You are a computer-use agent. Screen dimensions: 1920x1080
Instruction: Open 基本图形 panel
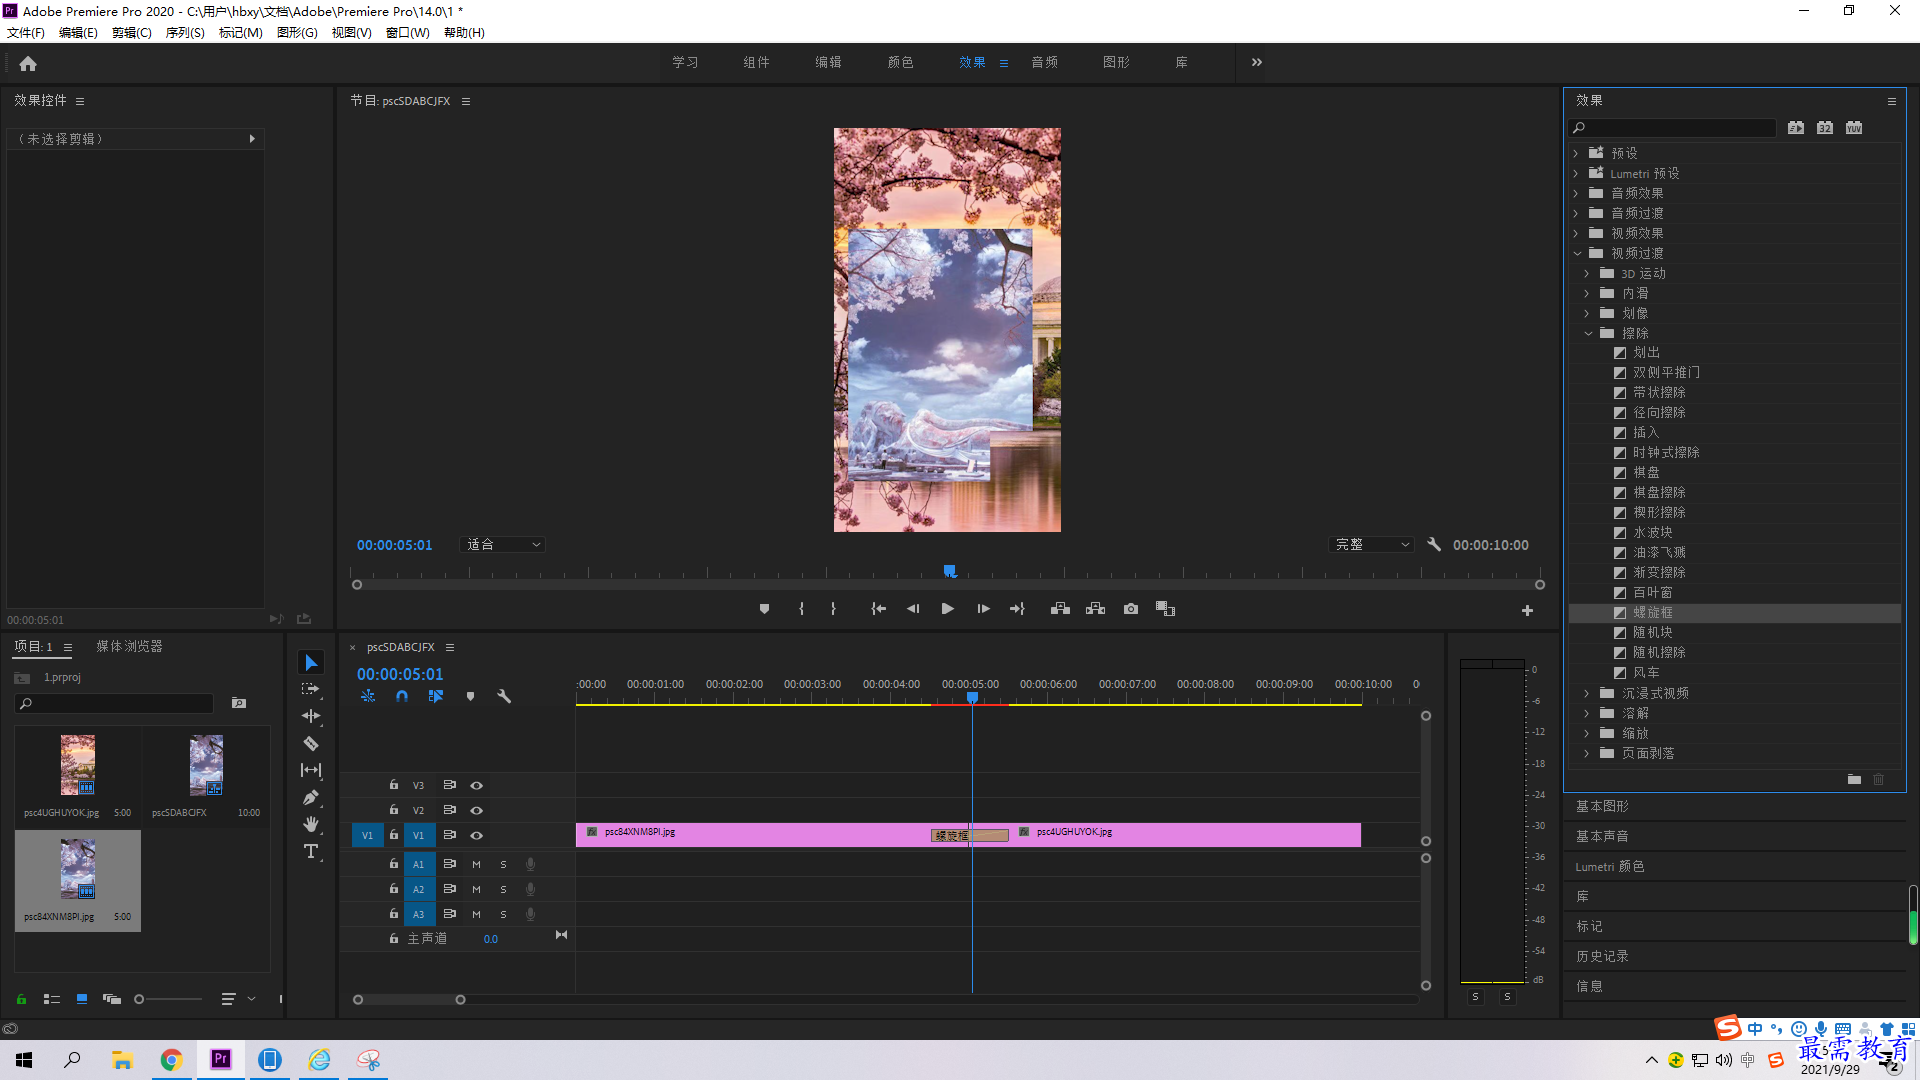coord(1602,806)
